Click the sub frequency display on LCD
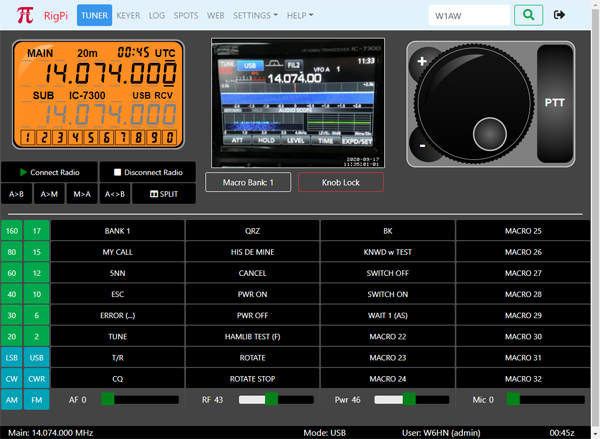 (x=110, y=114)
